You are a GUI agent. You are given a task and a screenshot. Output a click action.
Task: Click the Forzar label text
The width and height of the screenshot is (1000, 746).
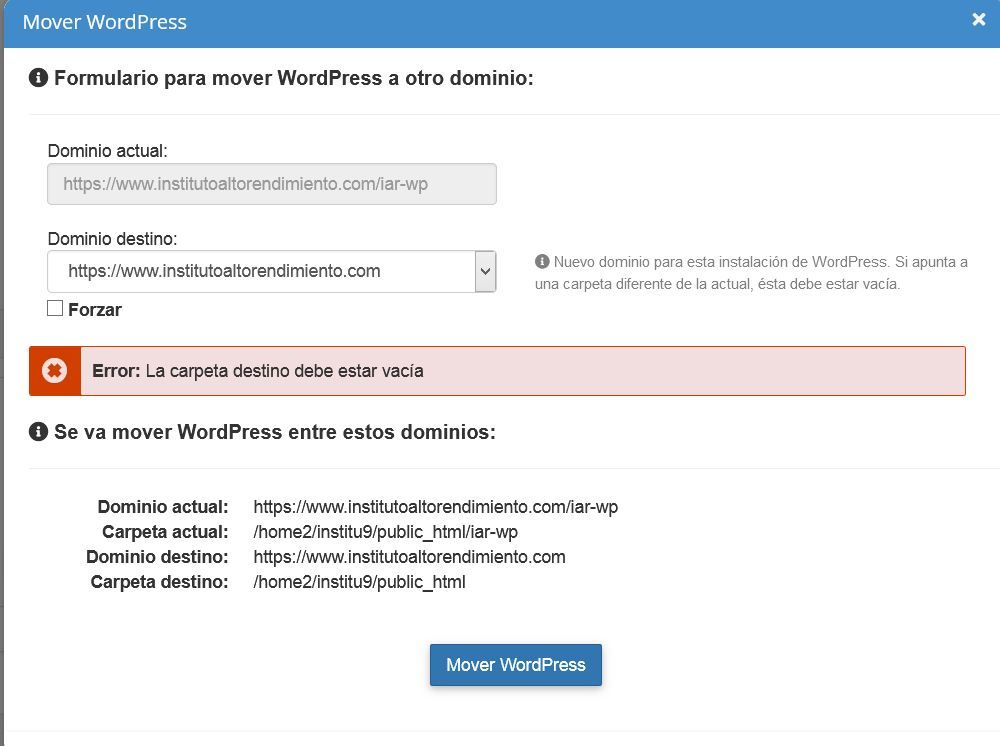tap(94, 310)
